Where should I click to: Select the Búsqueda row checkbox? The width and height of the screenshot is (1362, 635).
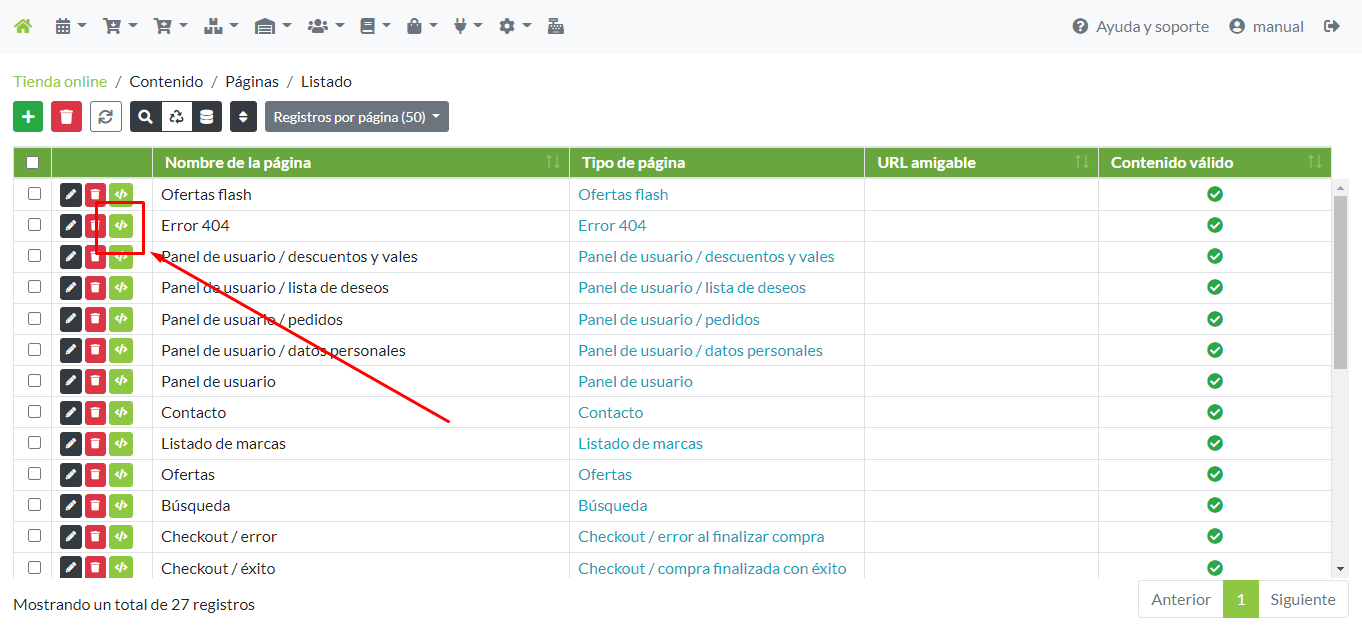click(34, 505)
